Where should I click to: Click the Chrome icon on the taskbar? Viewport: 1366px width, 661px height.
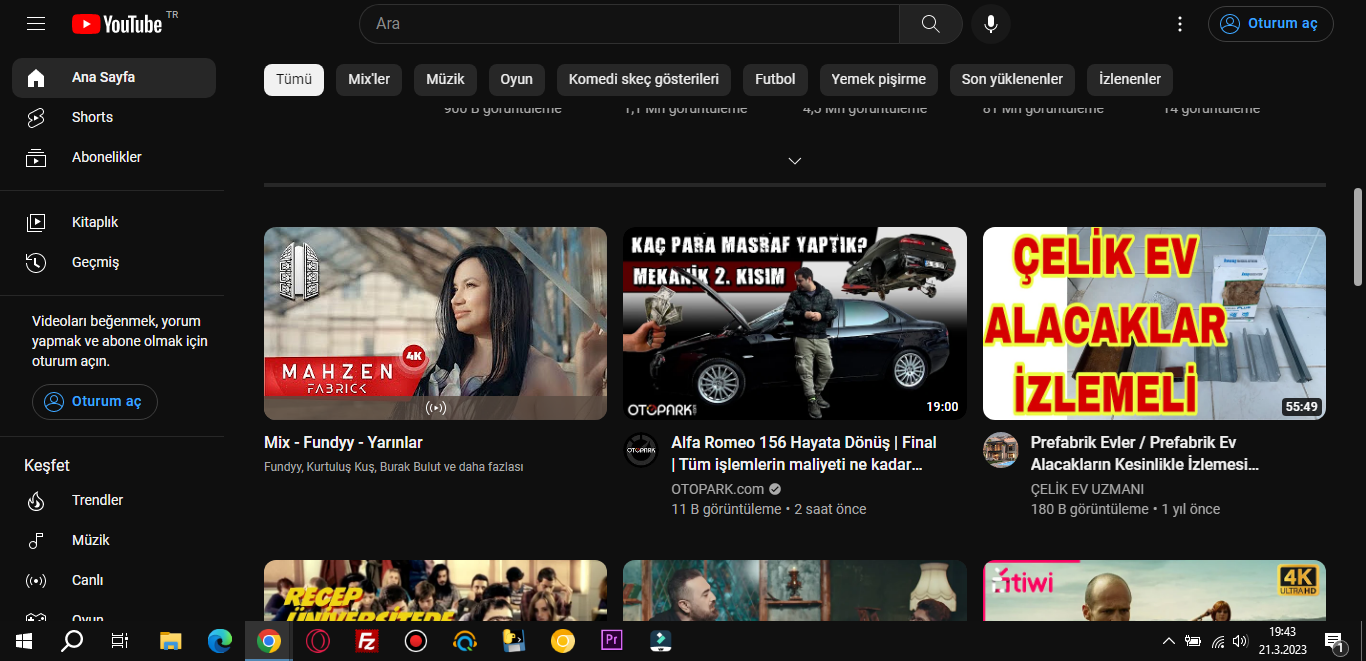click(x=269, y=641)
